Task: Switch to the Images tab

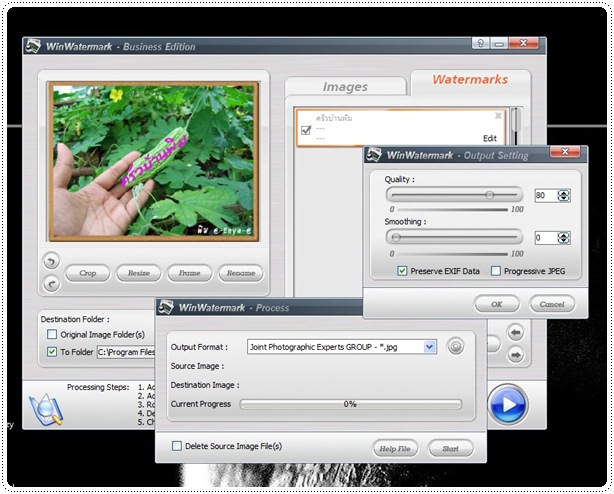Action: pyautogui.click(x=345, y=87)
